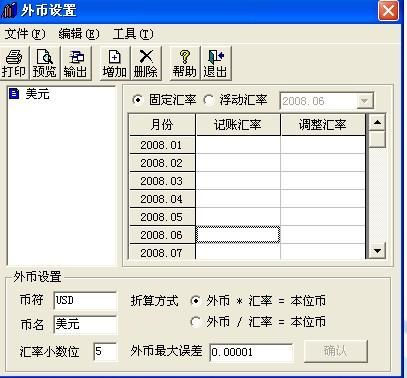Open 帮助 (Help) from the toolbar
Screen dimensions: 407x378
(x=184, y=63)
